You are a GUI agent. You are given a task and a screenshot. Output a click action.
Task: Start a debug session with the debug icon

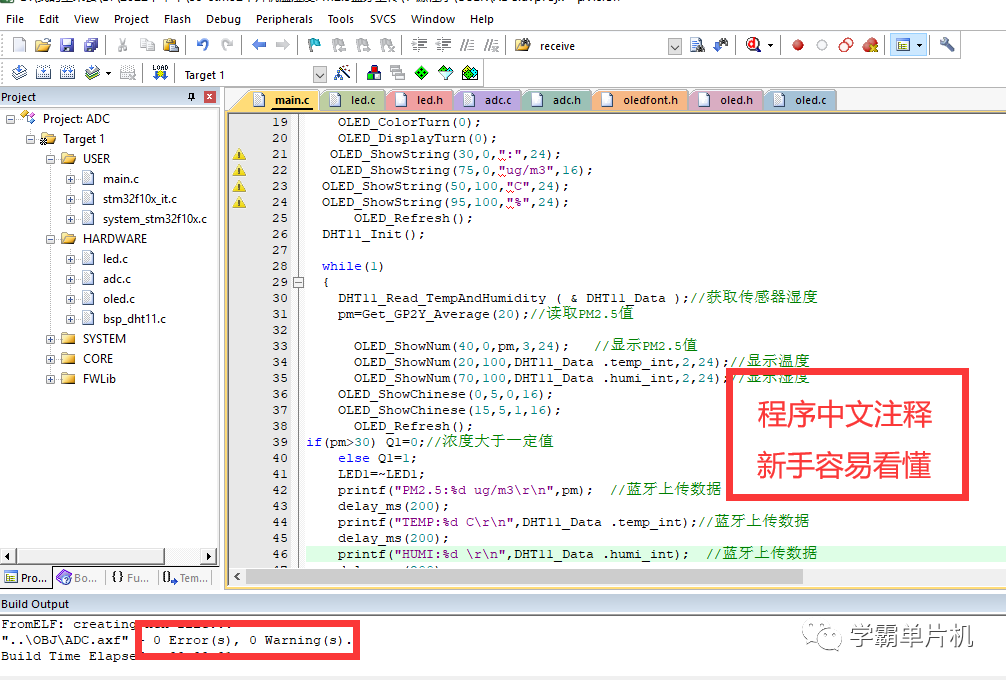(x=754, y=45)
